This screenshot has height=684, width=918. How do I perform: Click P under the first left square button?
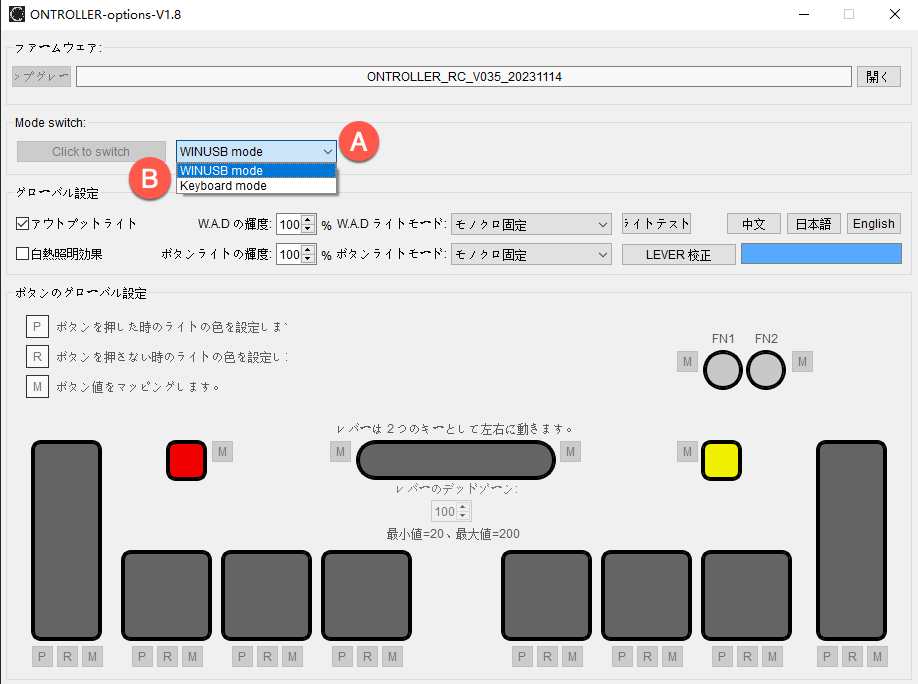click(x=142, y=656)
